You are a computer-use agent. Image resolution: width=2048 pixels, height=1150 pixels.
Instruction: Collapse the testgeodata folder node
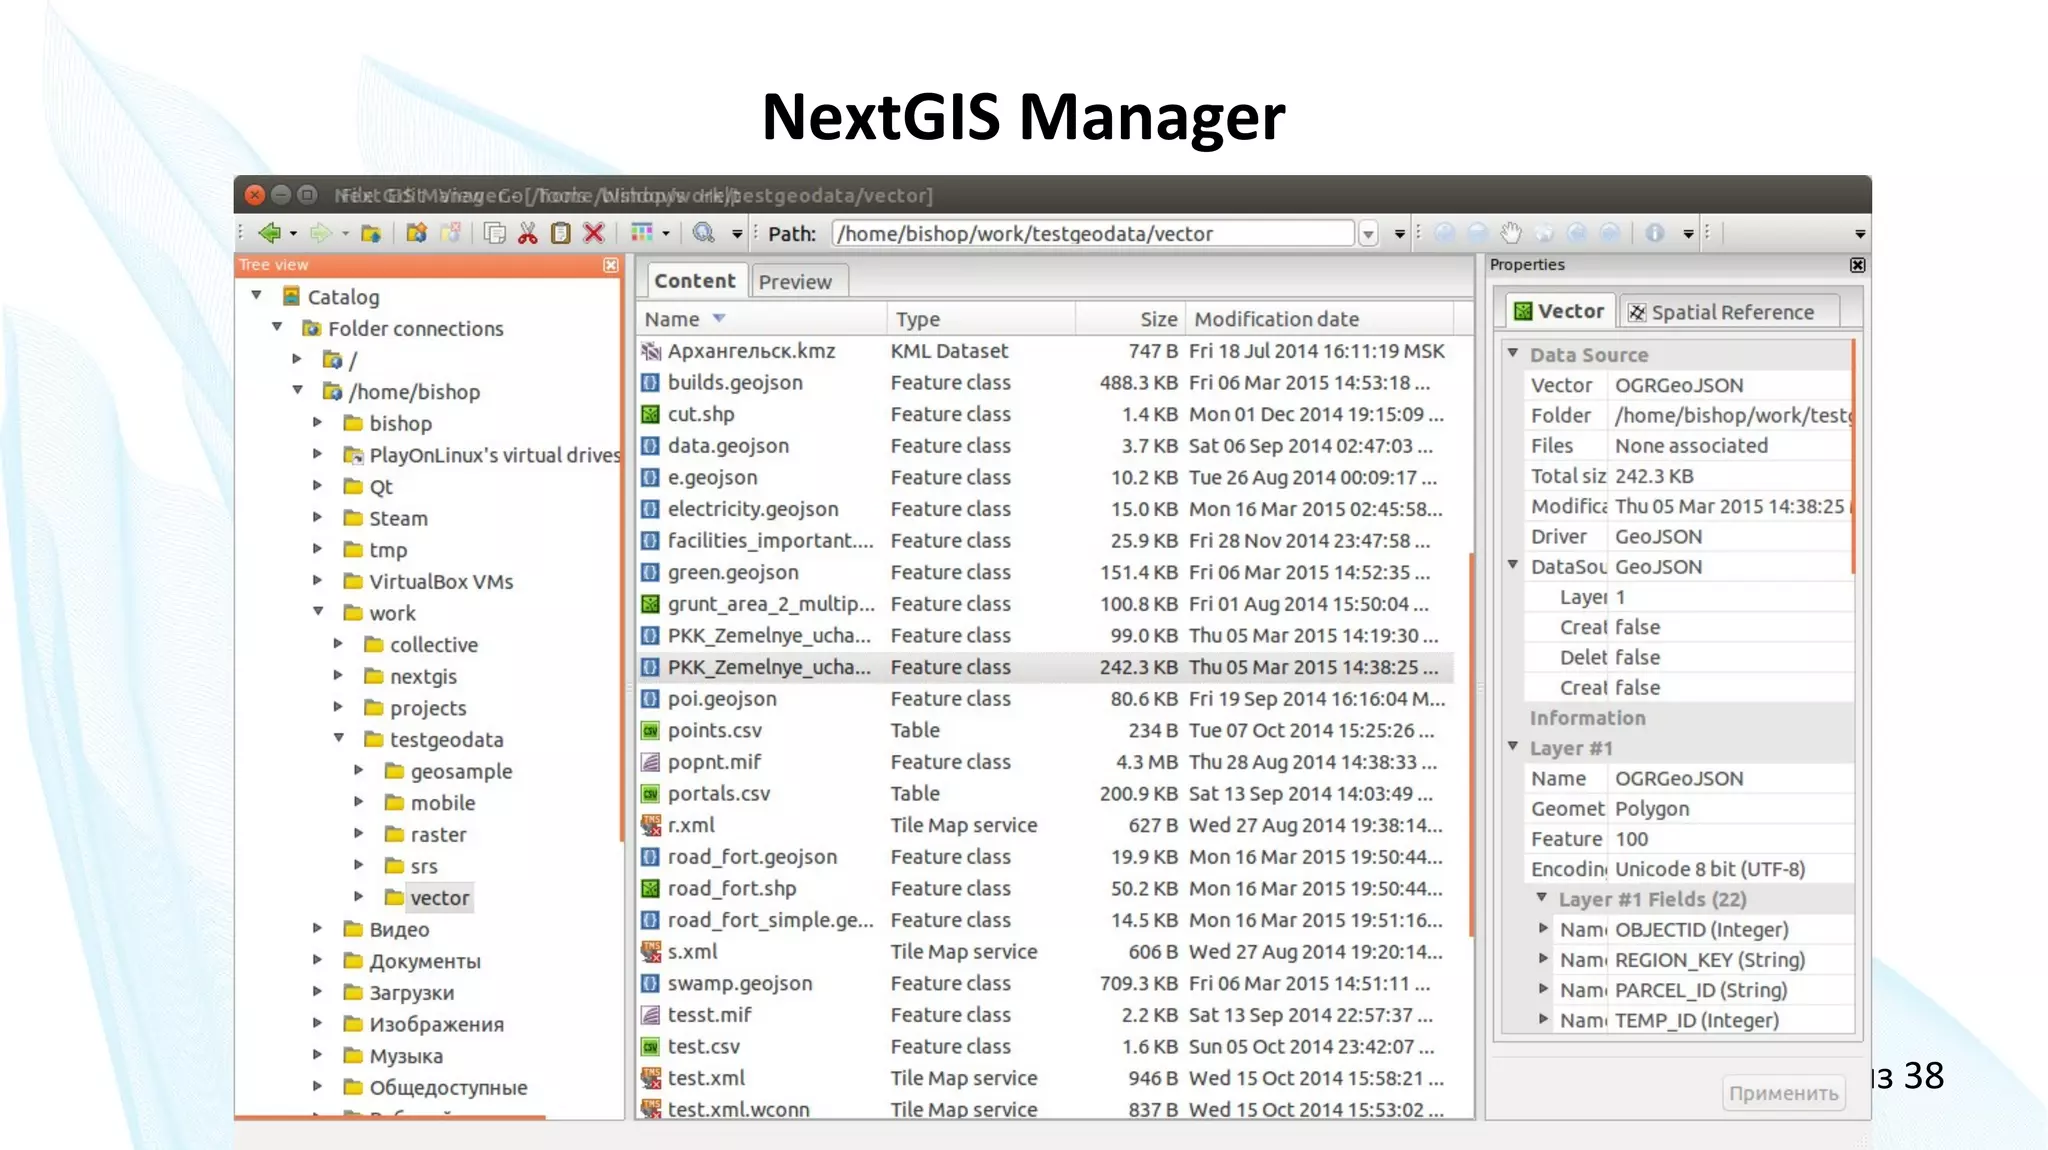339,738
